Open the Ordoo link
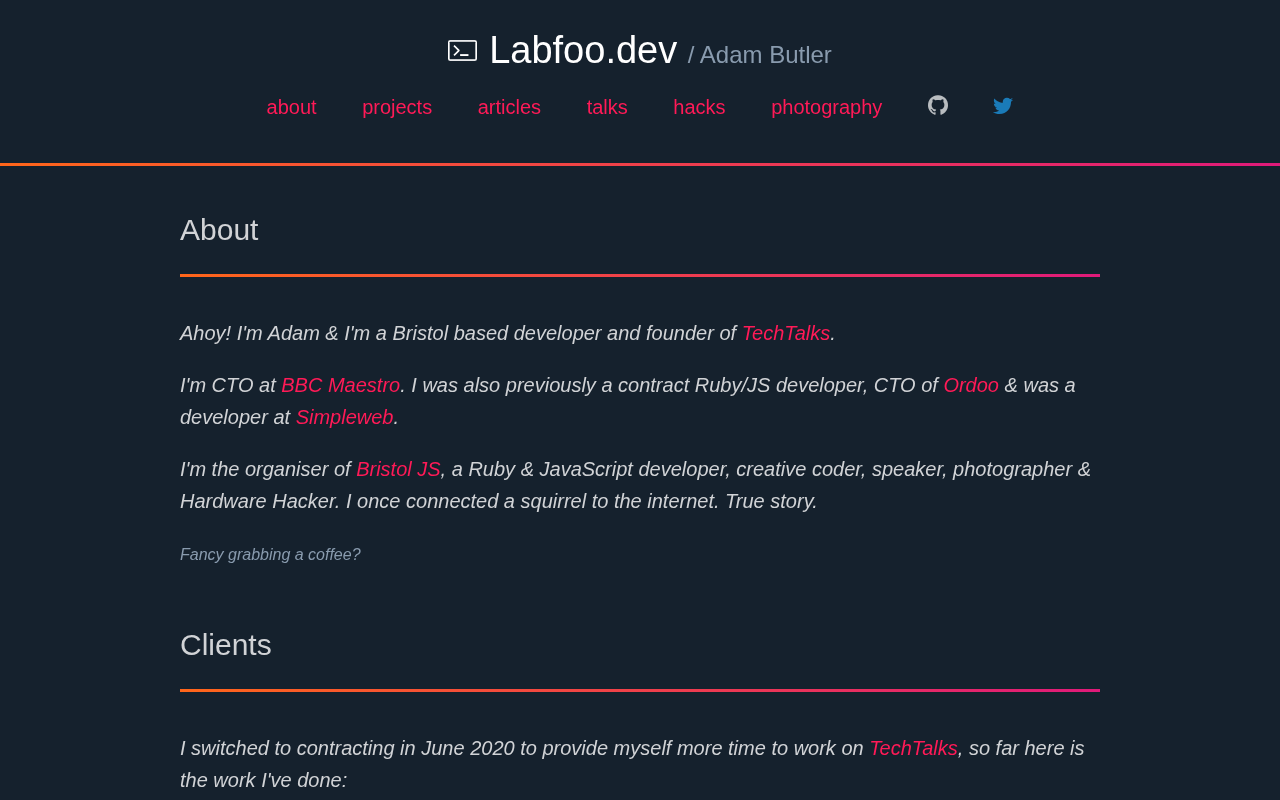The width and height of the screenshot is (1280, 800). coord(970,385)
